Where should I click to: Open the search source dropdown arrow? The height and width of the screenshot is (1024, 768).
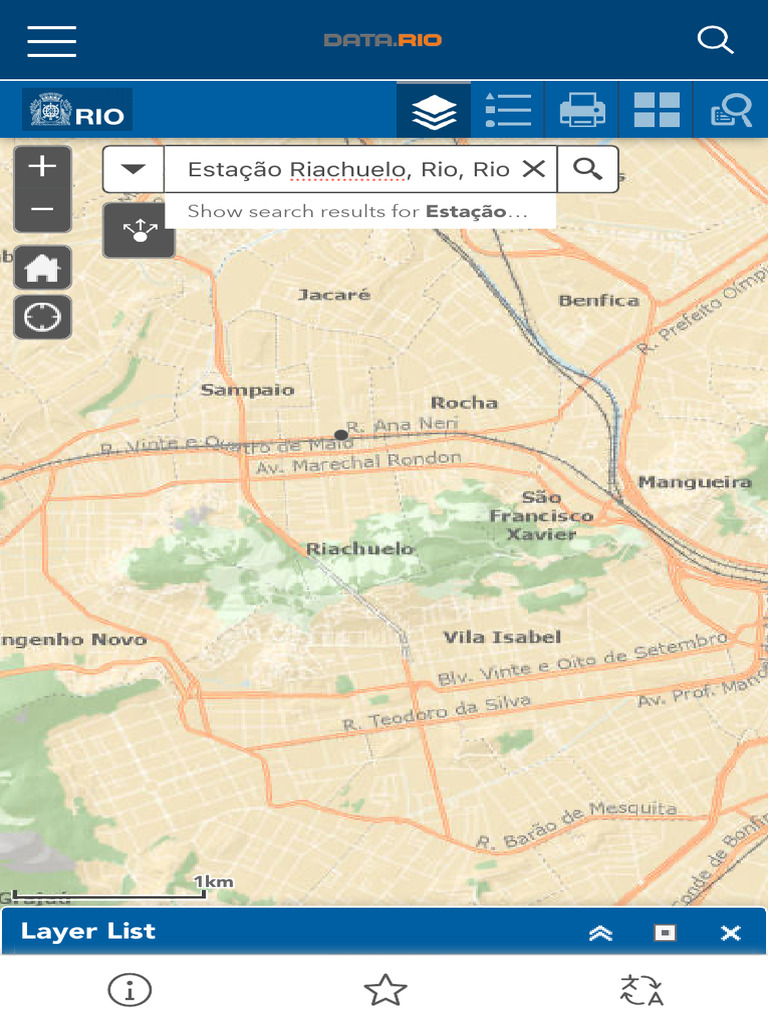coord(133,169)
